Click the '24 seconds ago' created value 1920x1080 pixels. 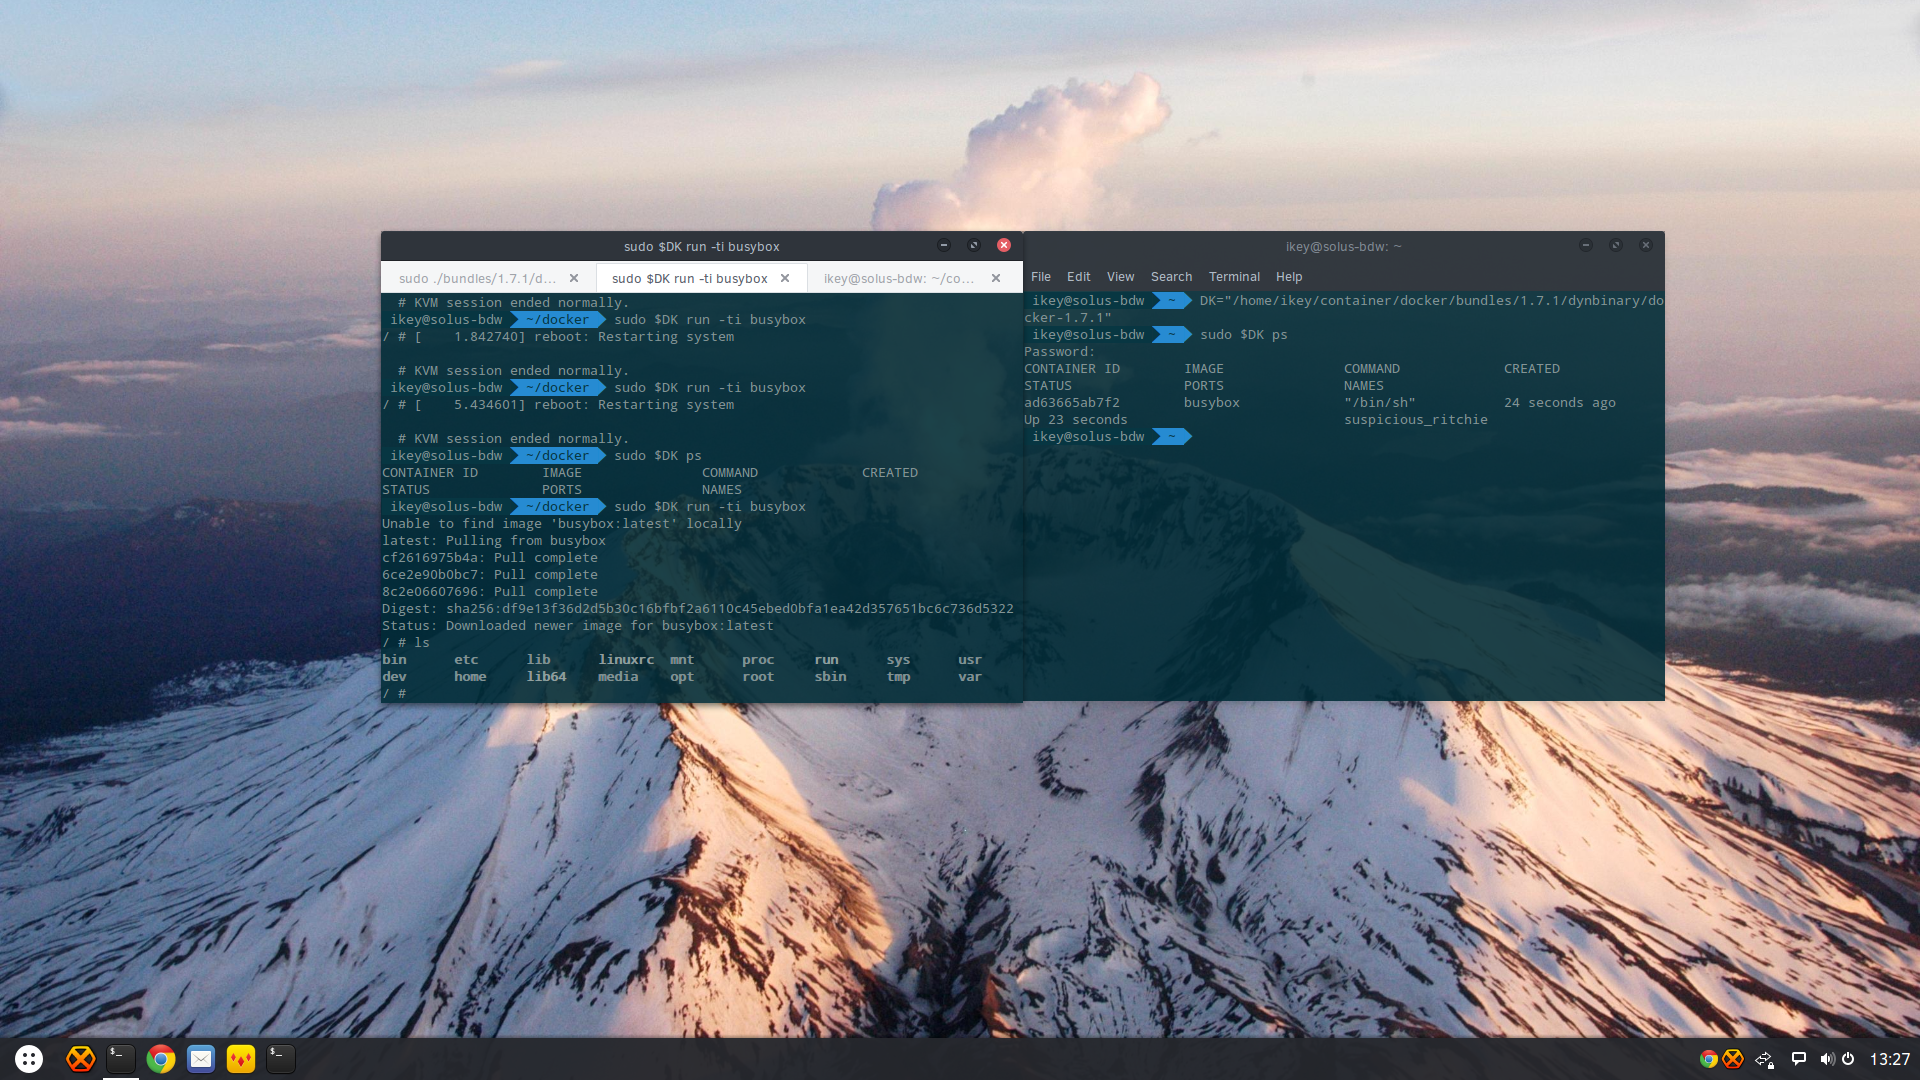[1560, 403]
